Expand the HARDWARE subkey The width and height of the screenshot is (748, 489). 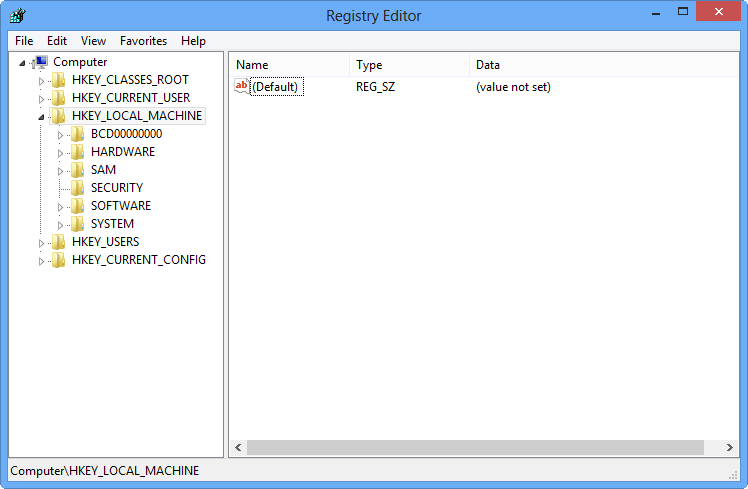(x=60, y=153)
